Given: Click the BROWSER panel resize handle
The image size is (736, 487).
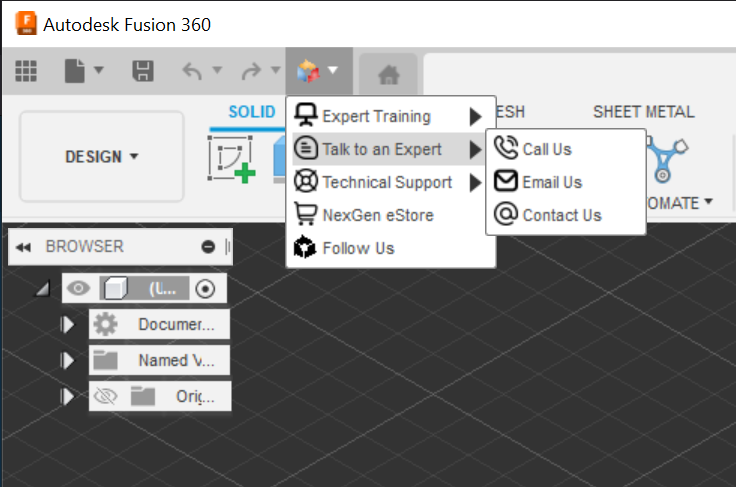Looking at the screenshot, I should [x=228, y=246].
